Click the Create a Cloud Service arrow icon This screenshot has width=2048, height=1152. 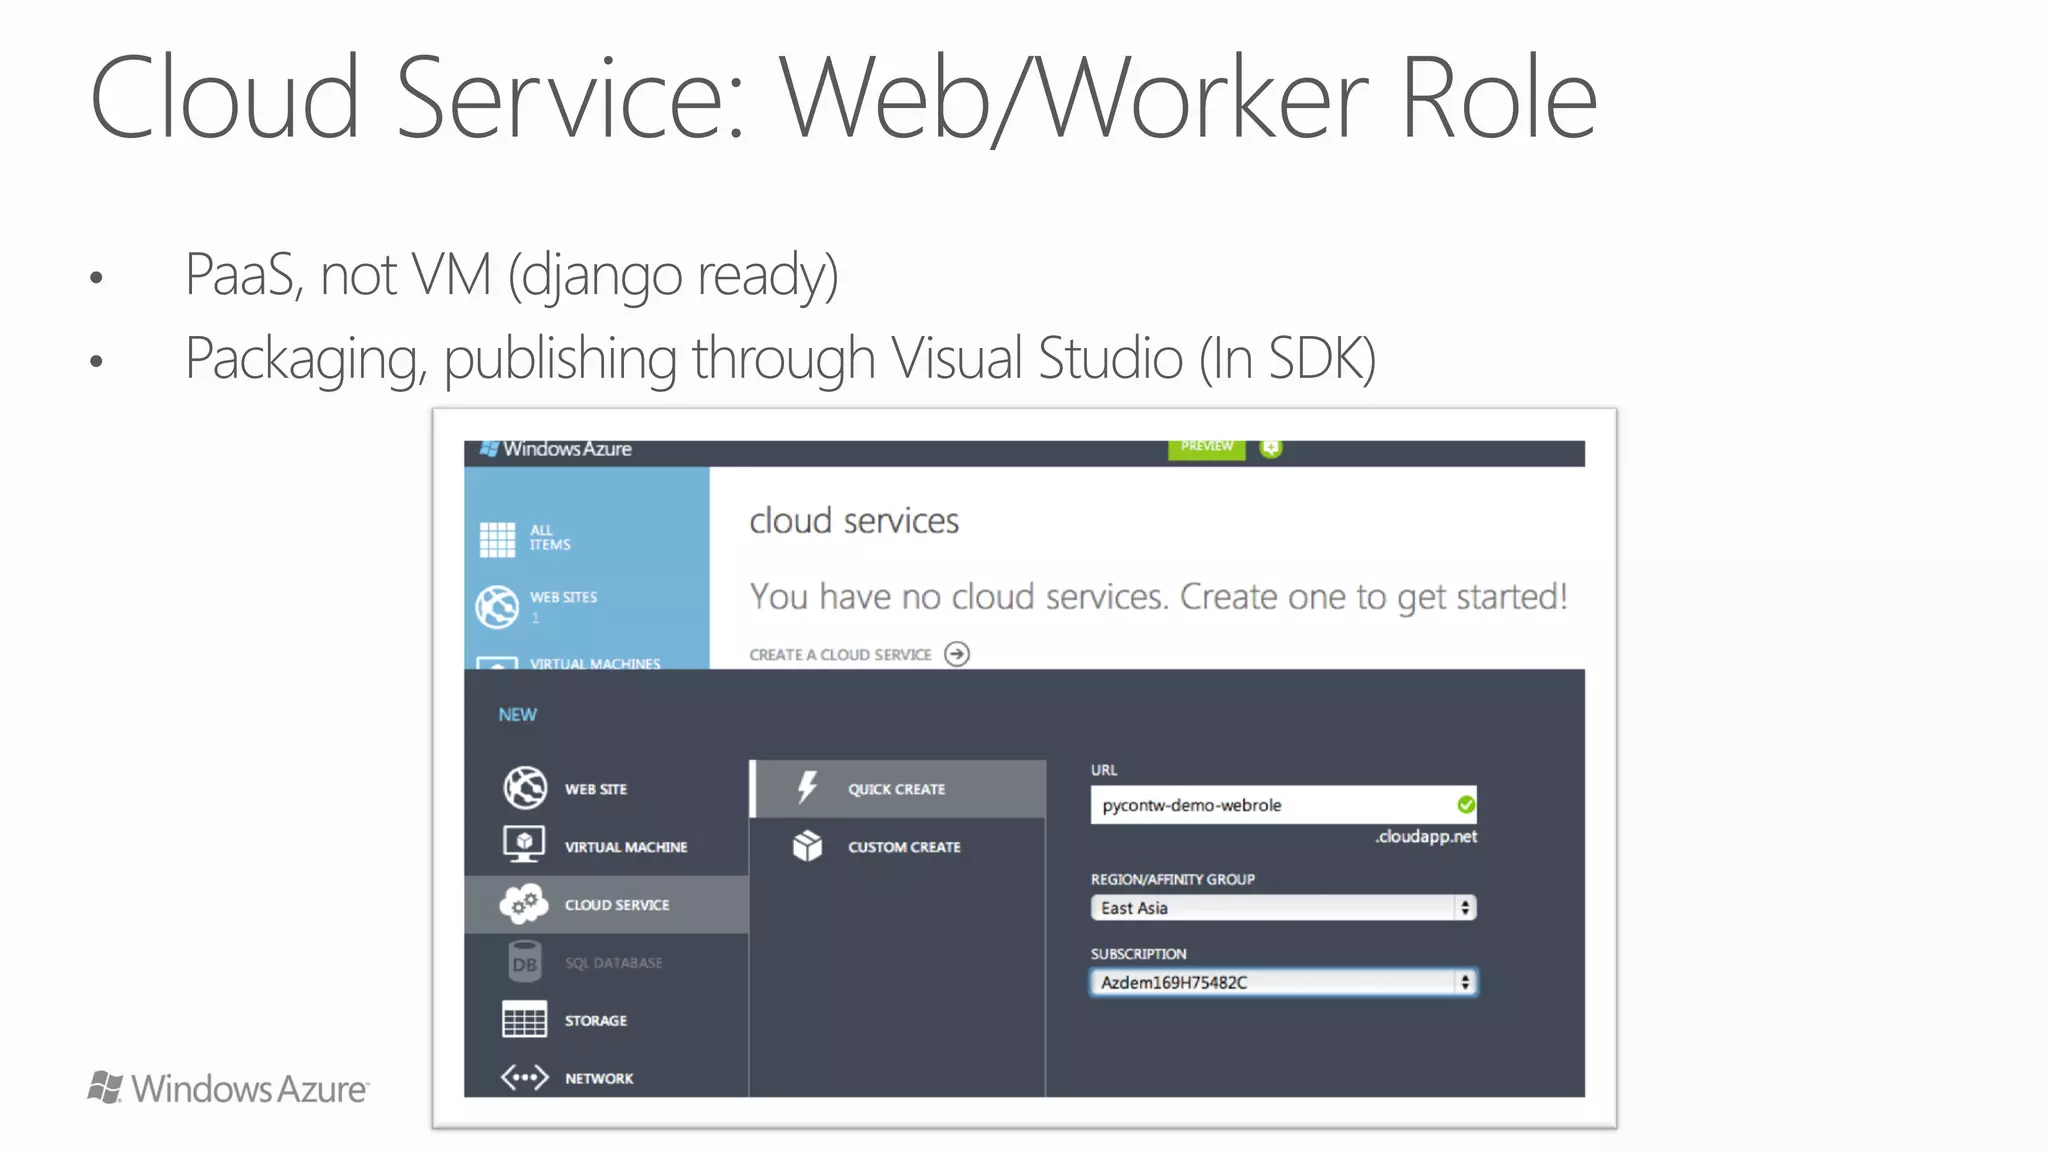coord(957,654)
